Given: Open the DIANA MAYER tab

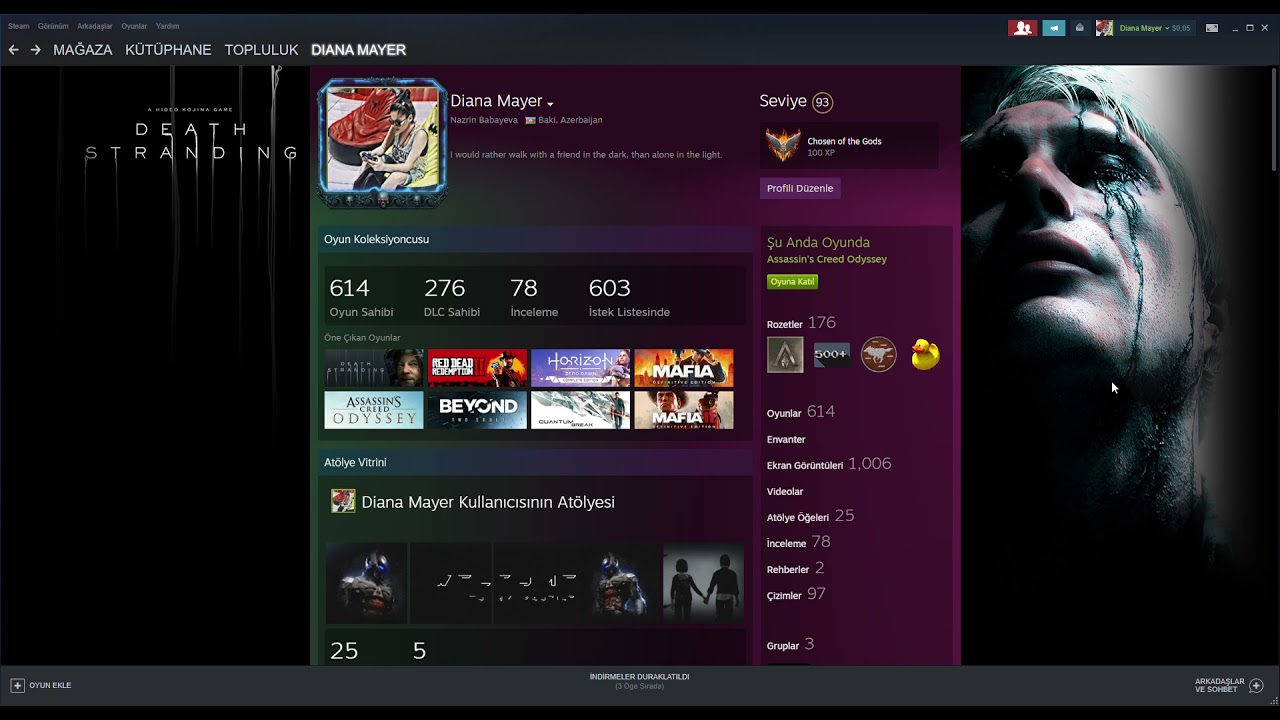Looking at the screenshot, I should click(x=358, y=50).
